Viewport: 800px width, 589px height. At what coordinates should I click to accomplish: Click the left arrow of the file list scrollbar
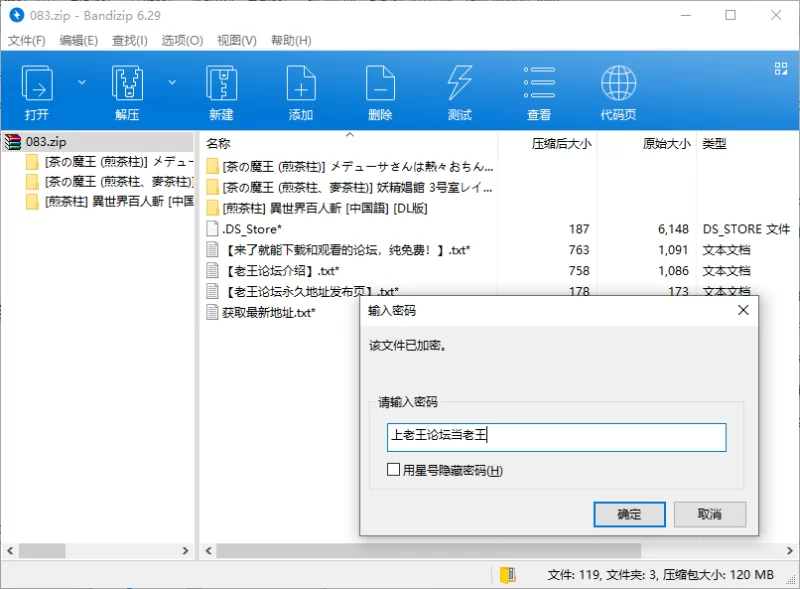(x=208, y=551)
